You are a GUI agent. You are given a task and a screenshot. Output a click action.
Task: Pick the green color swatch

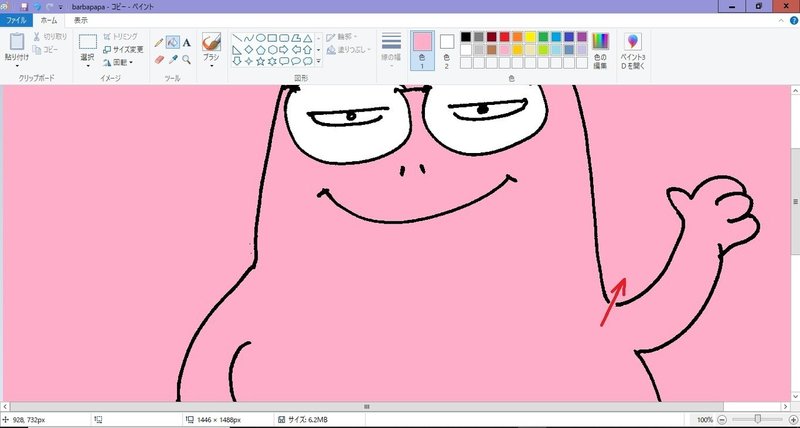tap(543, 37)
